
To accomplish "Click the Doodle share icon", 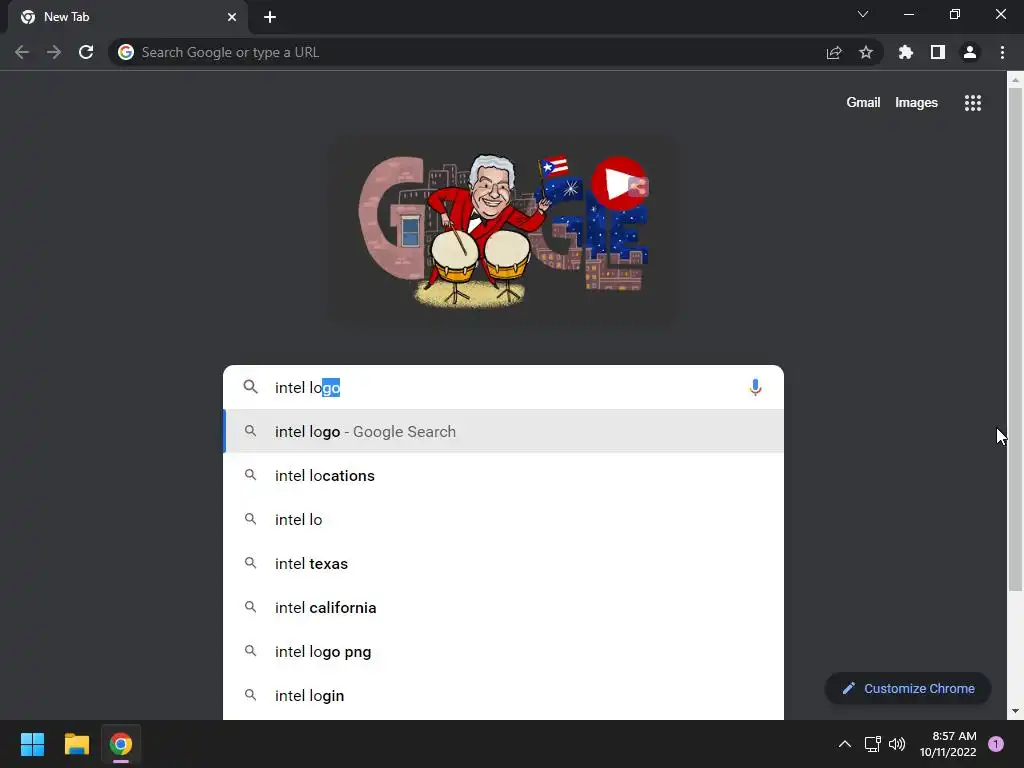I will [x=638, y=187].
